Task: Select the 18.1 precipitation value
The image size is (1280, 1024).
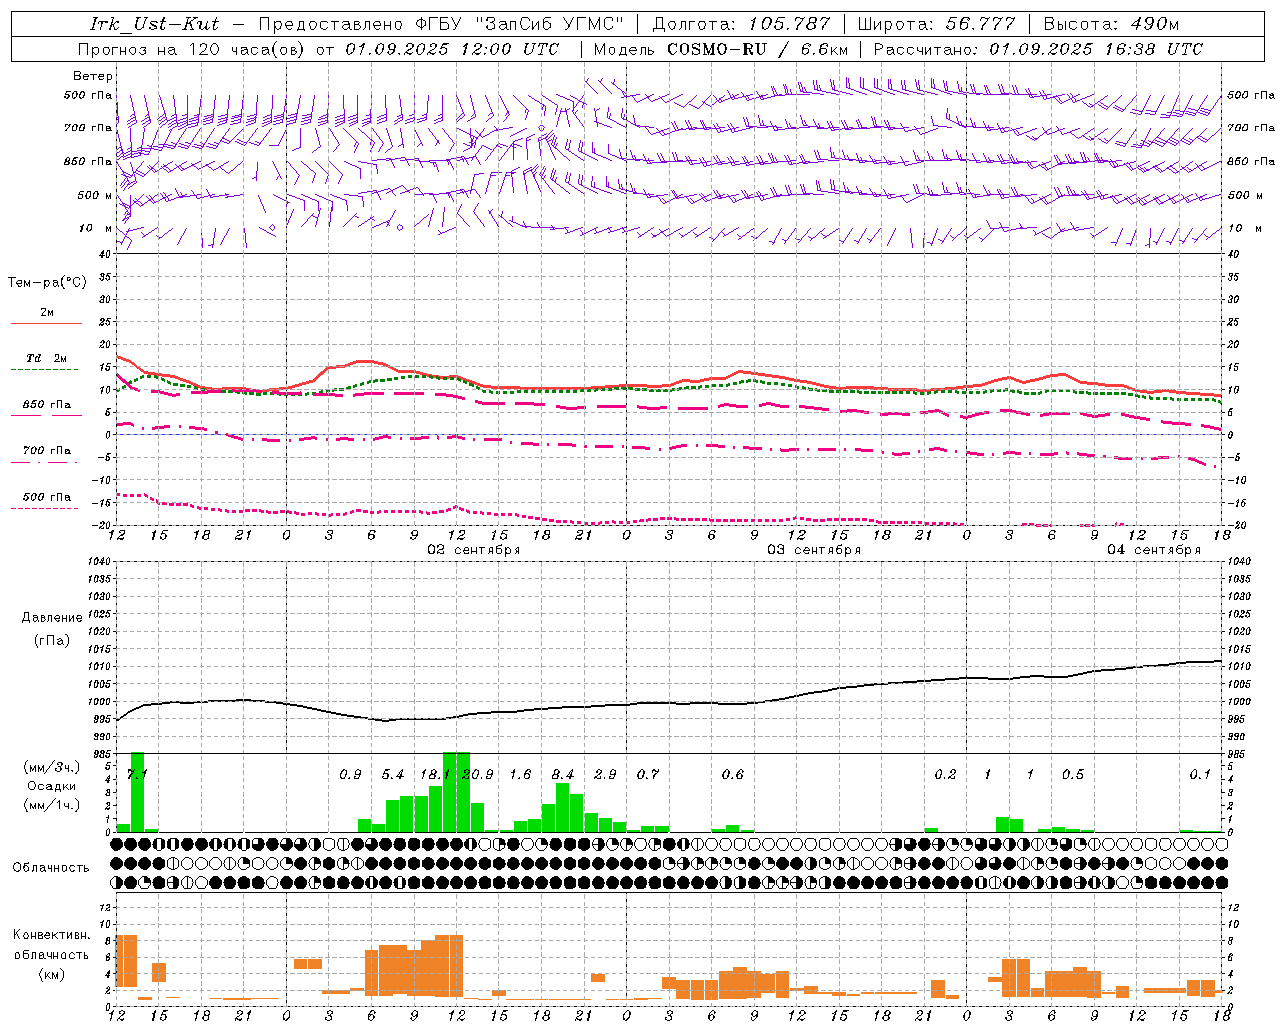Action: (435, 775)
